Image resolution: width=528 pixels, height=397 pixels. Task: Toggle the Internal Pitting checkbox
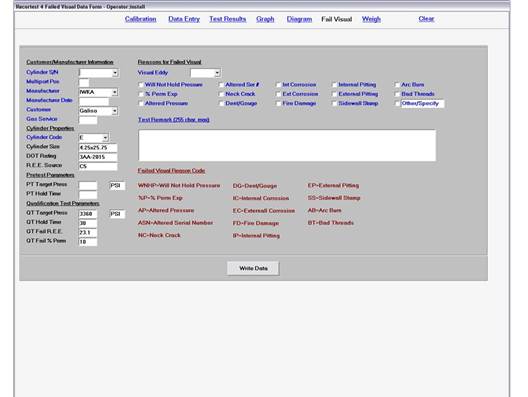(334, 85)
